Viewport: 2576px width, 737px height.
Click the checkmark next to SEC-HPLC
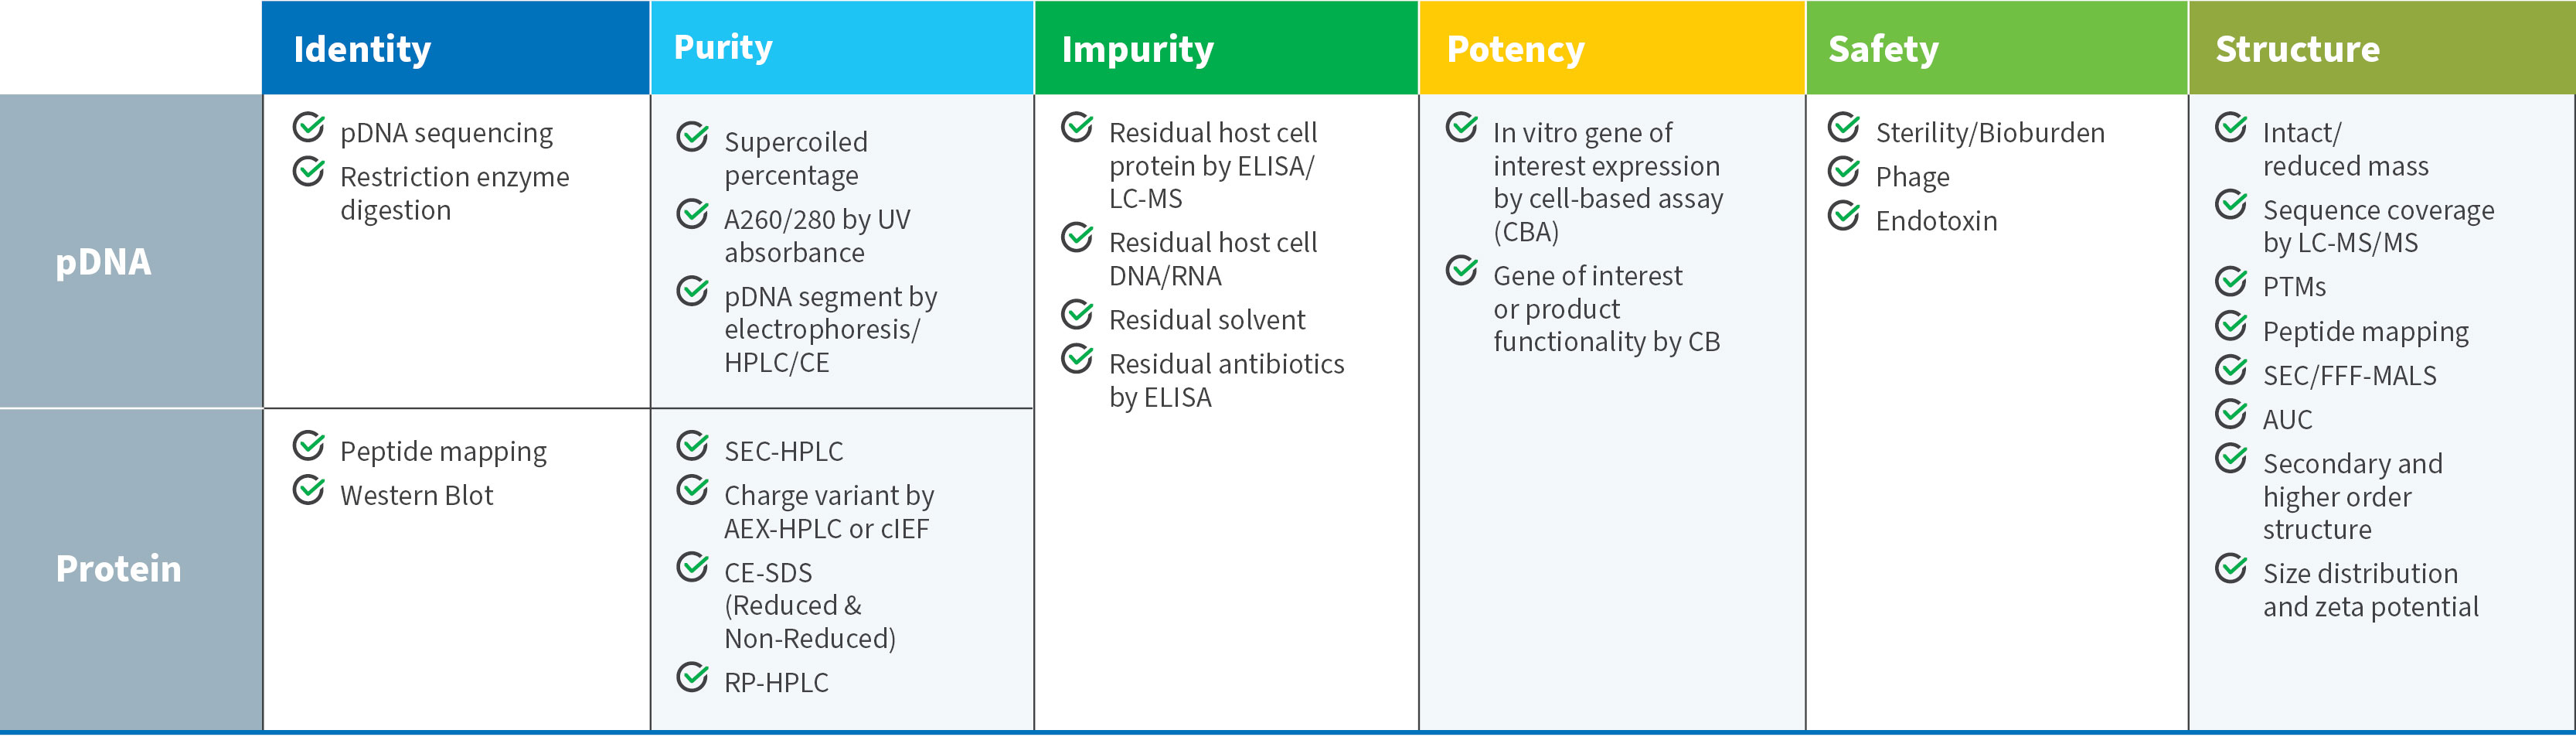[x=692, y=446]
